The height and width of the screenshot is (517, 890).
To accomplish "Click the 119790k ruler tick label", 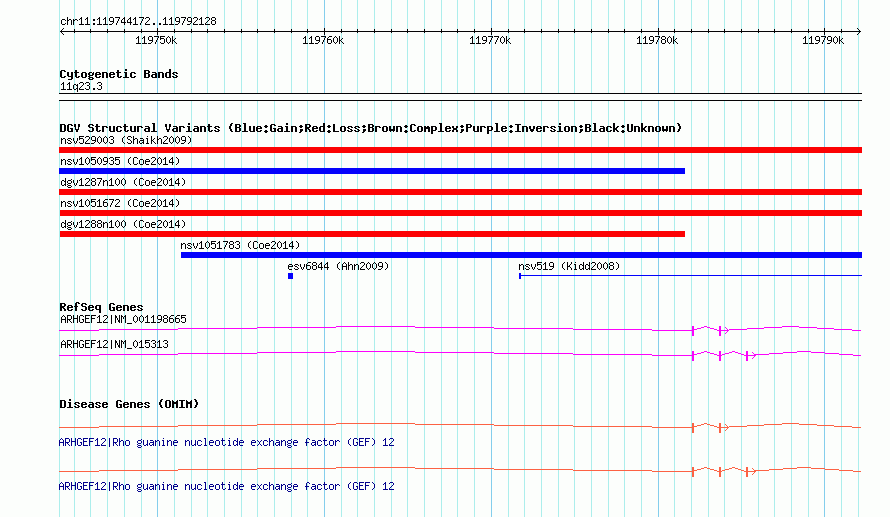I will [x=823, y=40].
